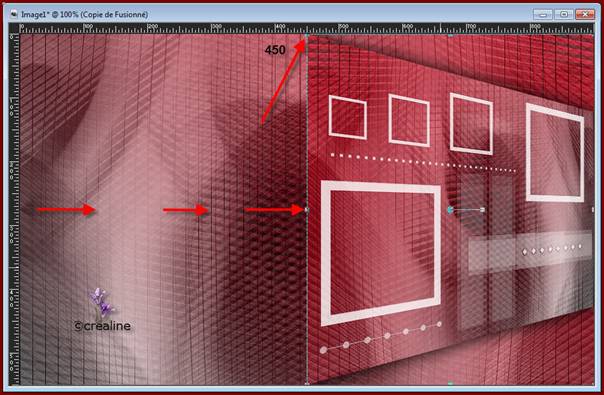Click the left-middle selection handle
The image size is (604, 395).
coord(307,210)
